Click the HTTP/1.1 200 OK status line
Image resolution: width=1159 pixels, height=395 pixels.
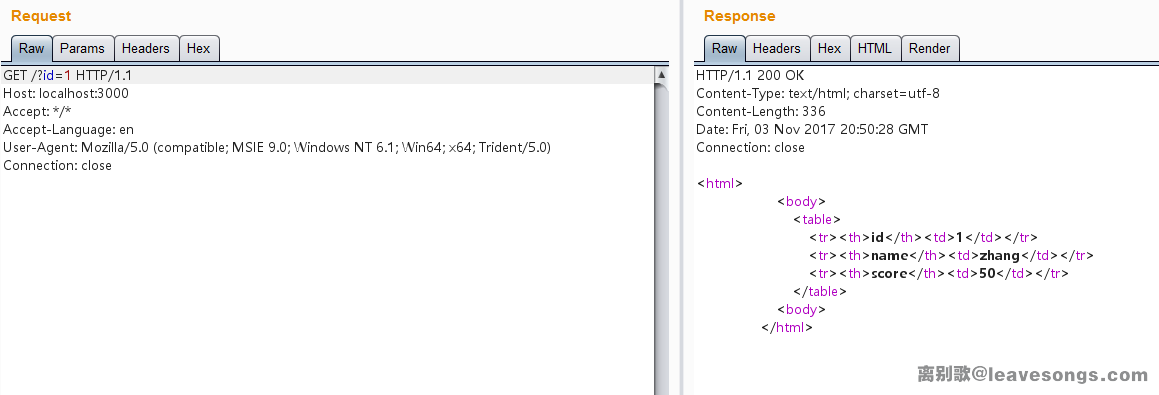(x=750, y=75)
